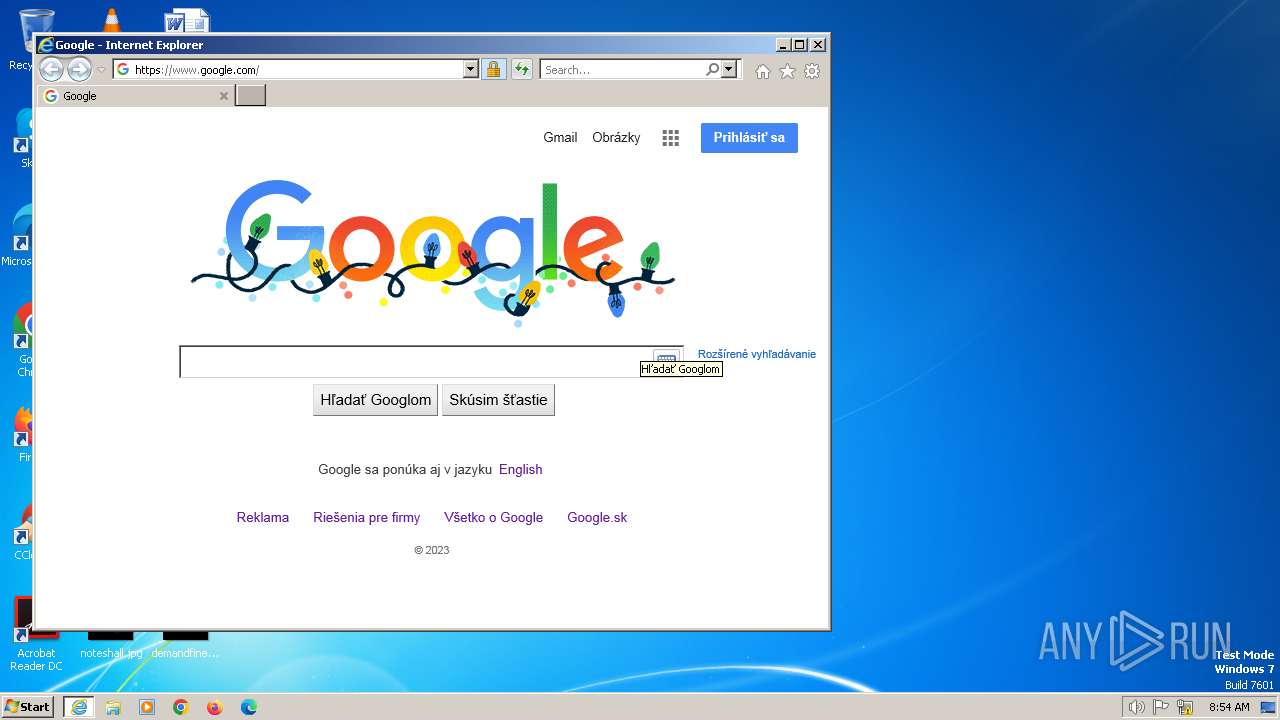
Task: Click the volume speaker tray icon
Action: [x=1136, y=707]
